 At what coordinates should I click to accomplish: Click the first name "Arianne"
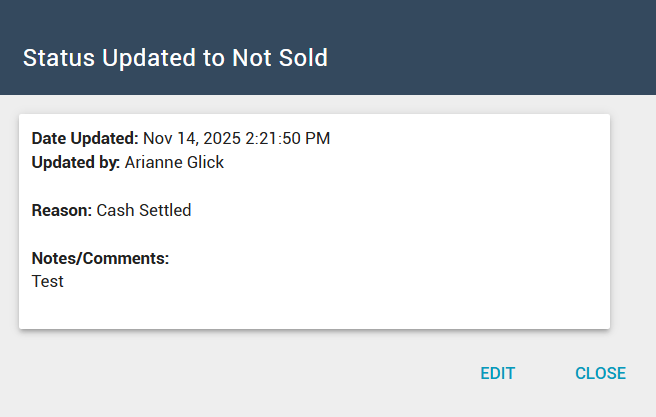[153, 162]
